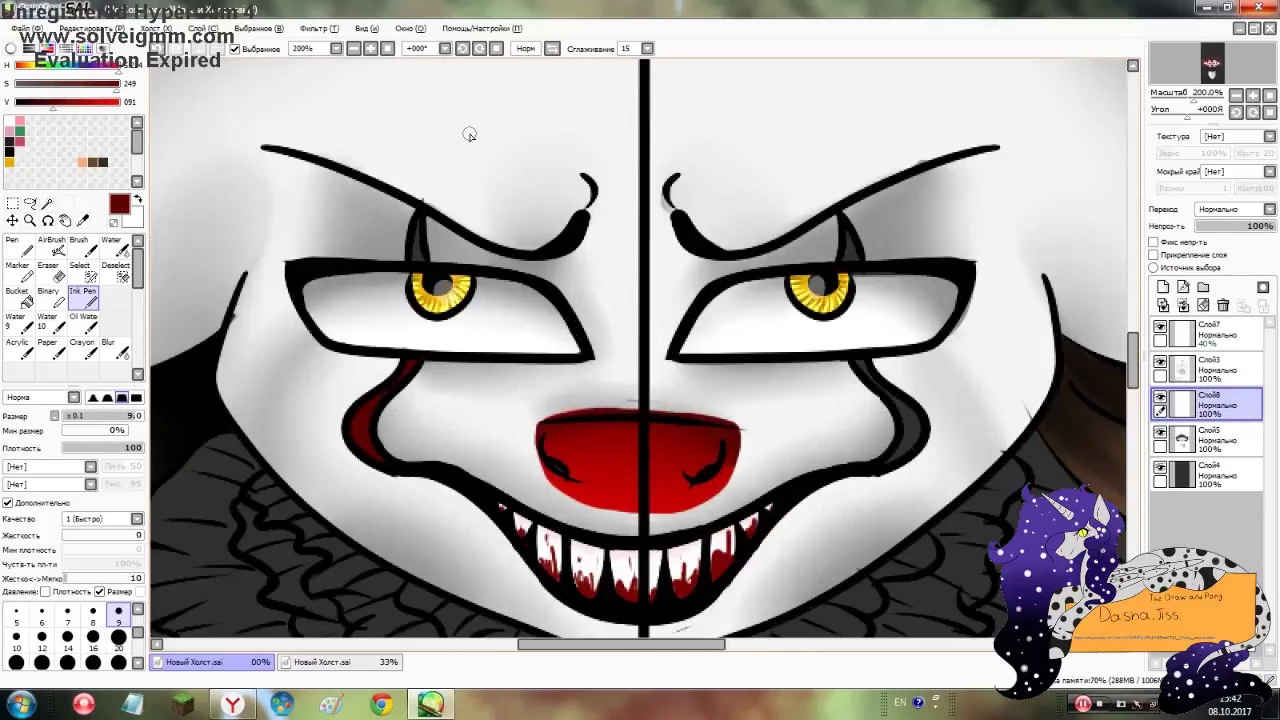This screenshot has width=1280, height=720.
Task: Open the Норма brush mode dropdown
Action: [40, 397]
